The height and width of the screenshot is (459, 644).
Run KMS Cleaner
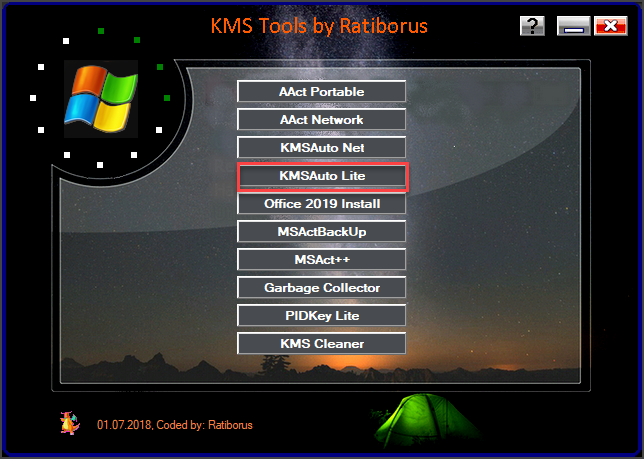(321, 344)
